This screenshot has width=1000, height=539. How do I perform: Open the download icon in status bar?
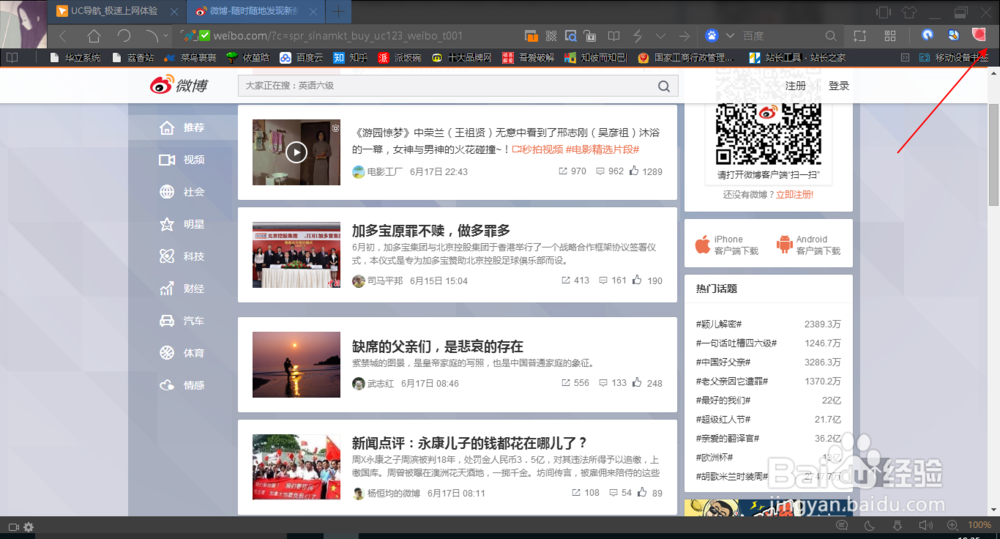[897, 526]
